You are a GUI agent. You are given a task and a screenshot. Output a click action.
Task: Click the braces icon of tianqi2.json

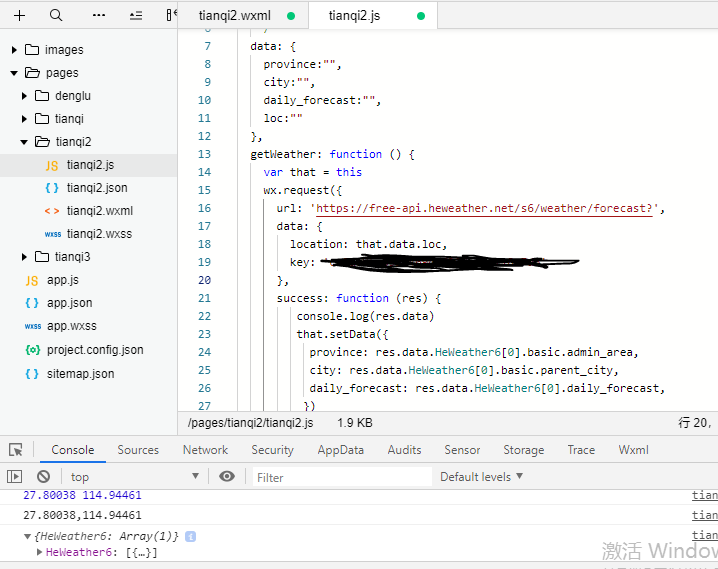52,188
